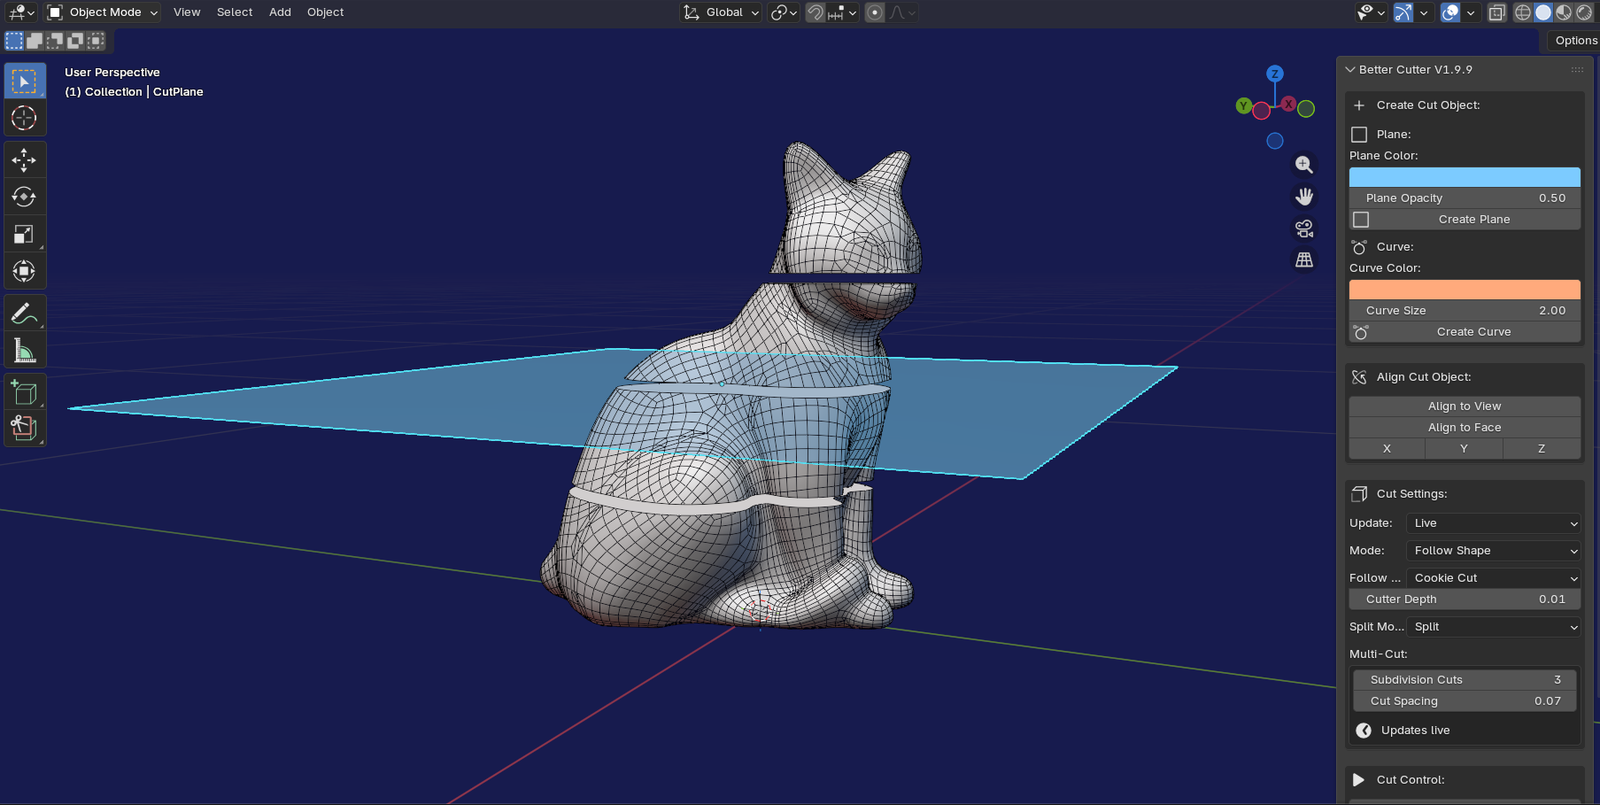Click the Create Curve button

click(1473, 332)
